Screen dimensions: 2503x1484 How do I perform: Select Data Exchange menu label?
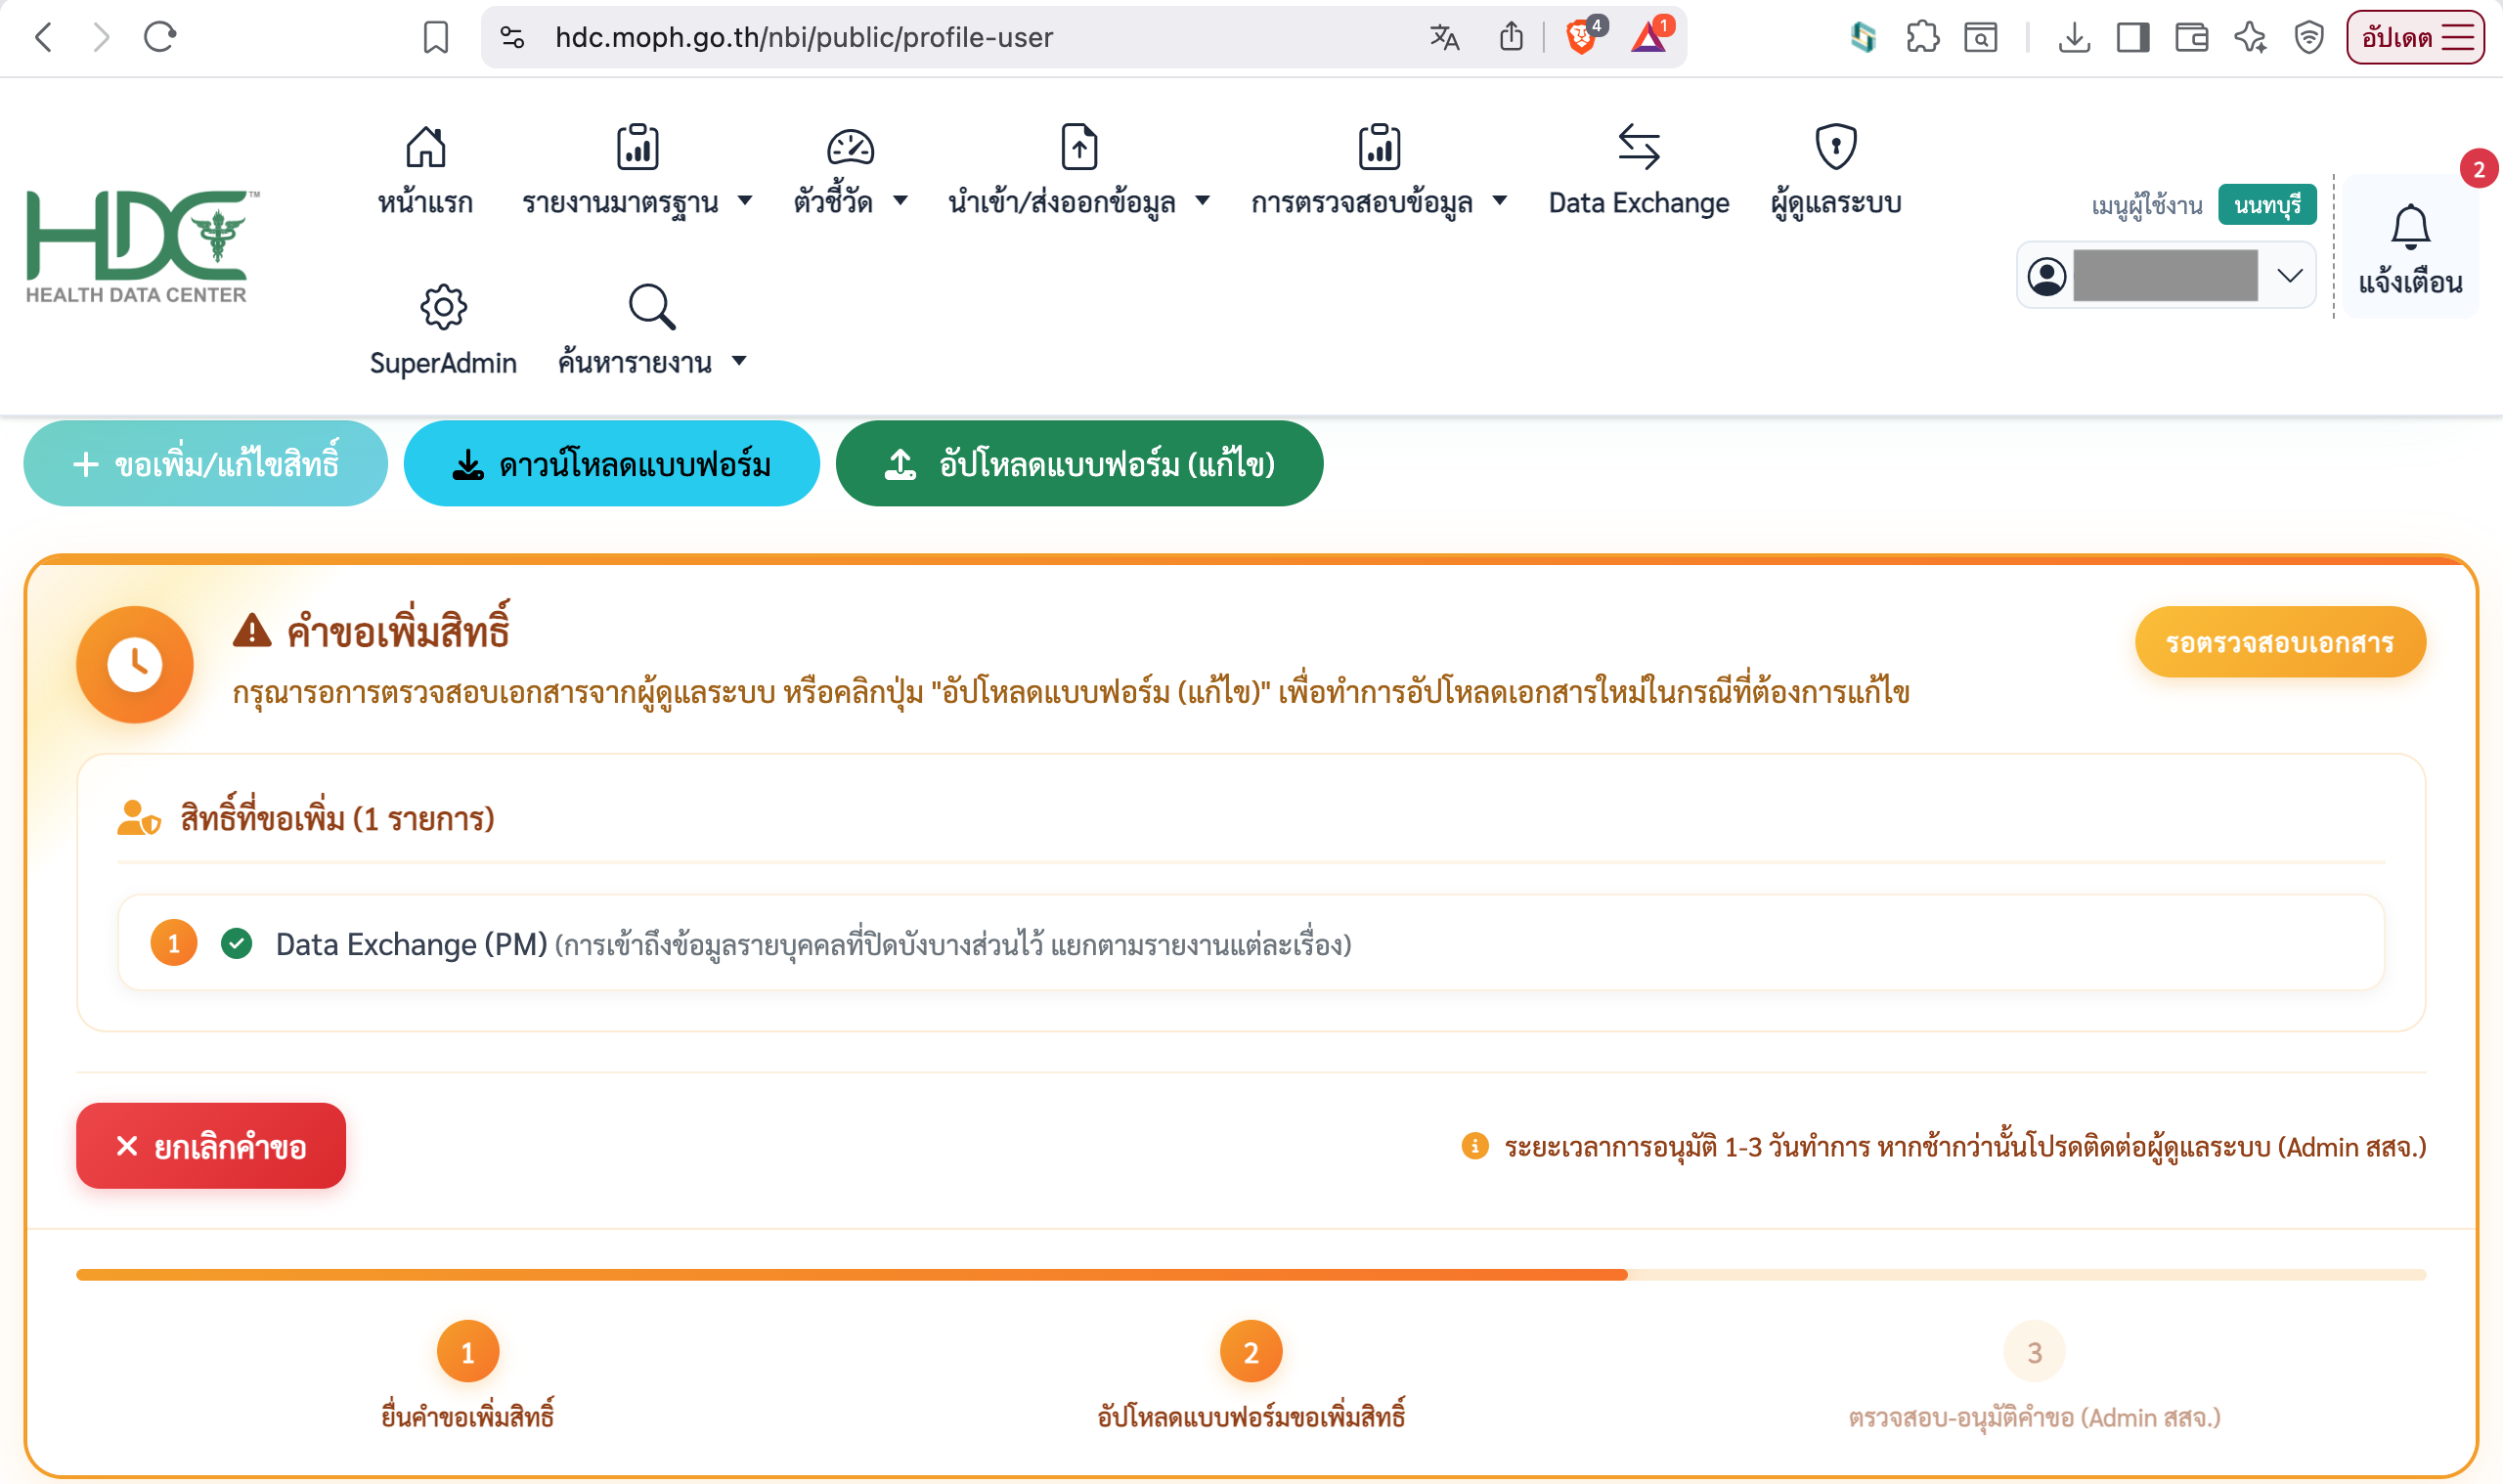coord(1638,203)
